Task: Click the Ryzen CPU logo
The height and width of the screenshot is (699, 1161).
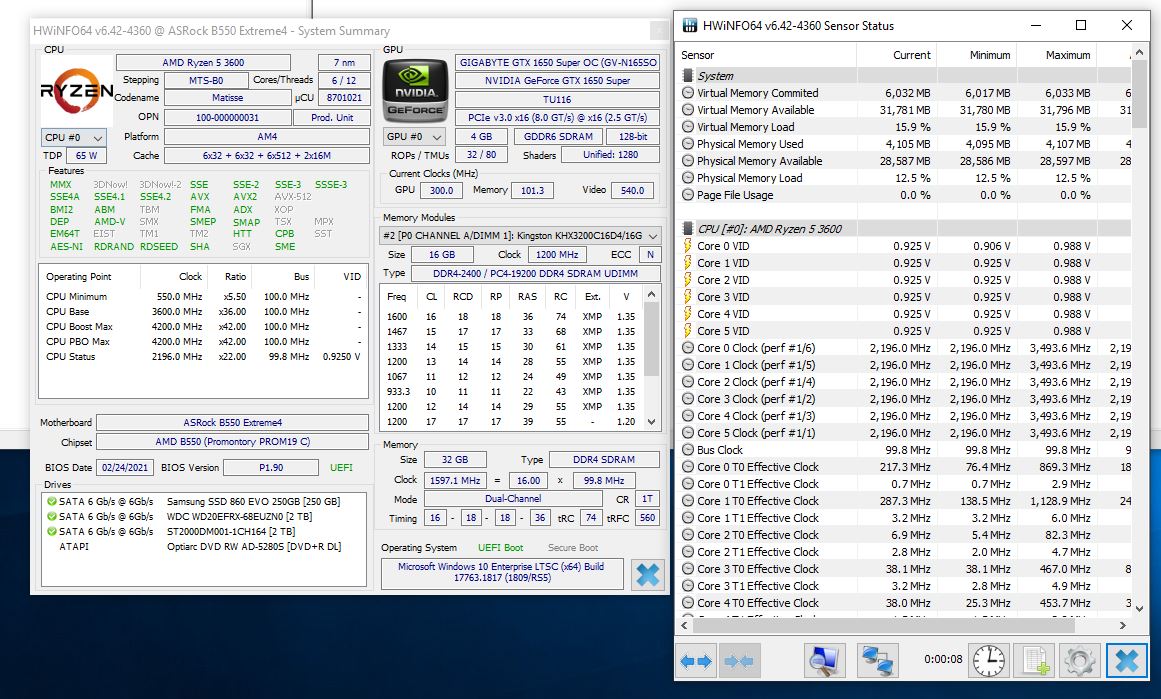Action: 76,90
